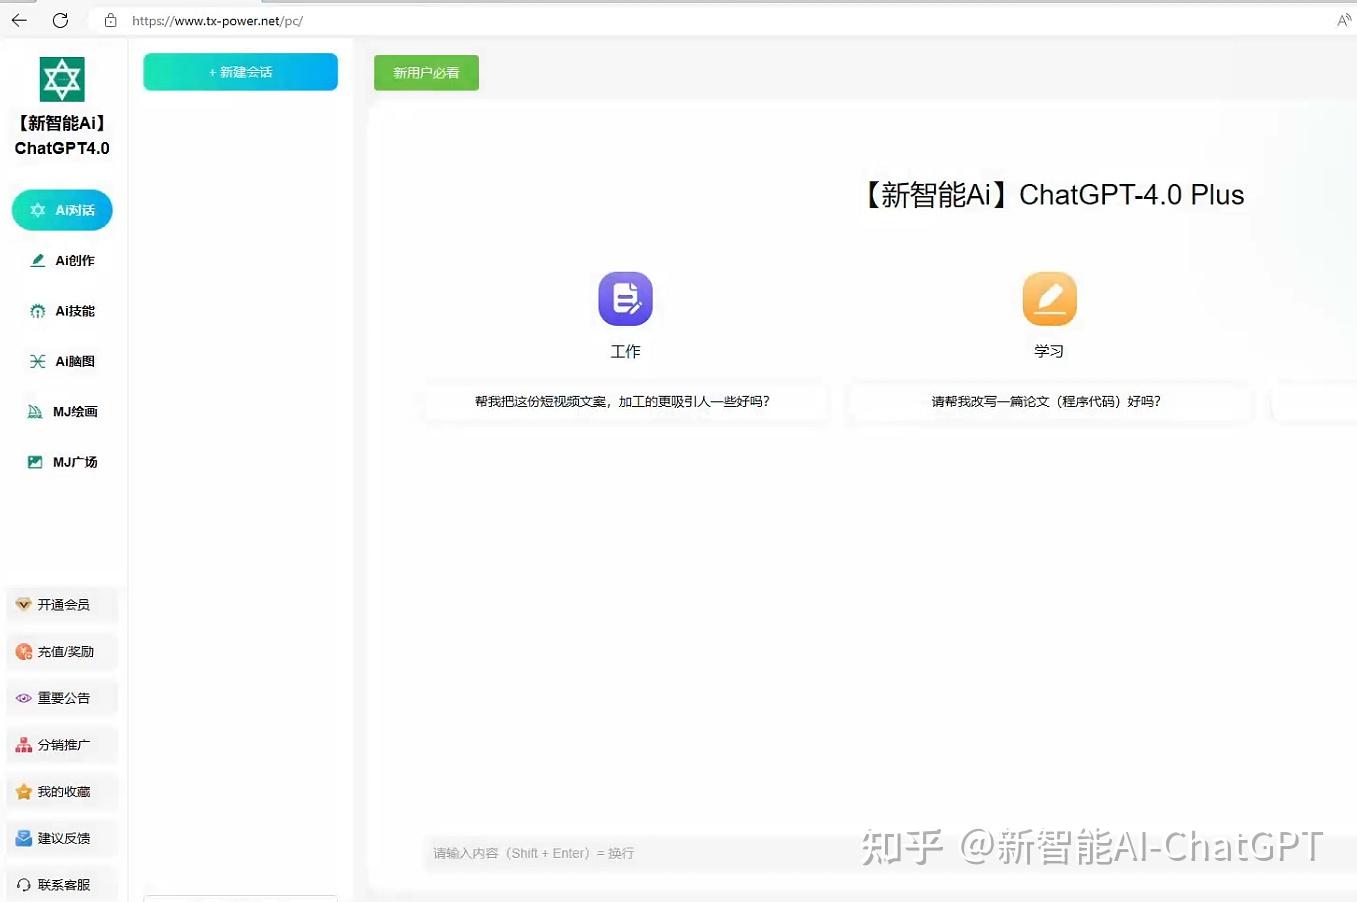Image resolution: width=1357 pixels, height=902 pixels.
Task: Click the orange 学习 pencil icon
Action: point(1049,298)
